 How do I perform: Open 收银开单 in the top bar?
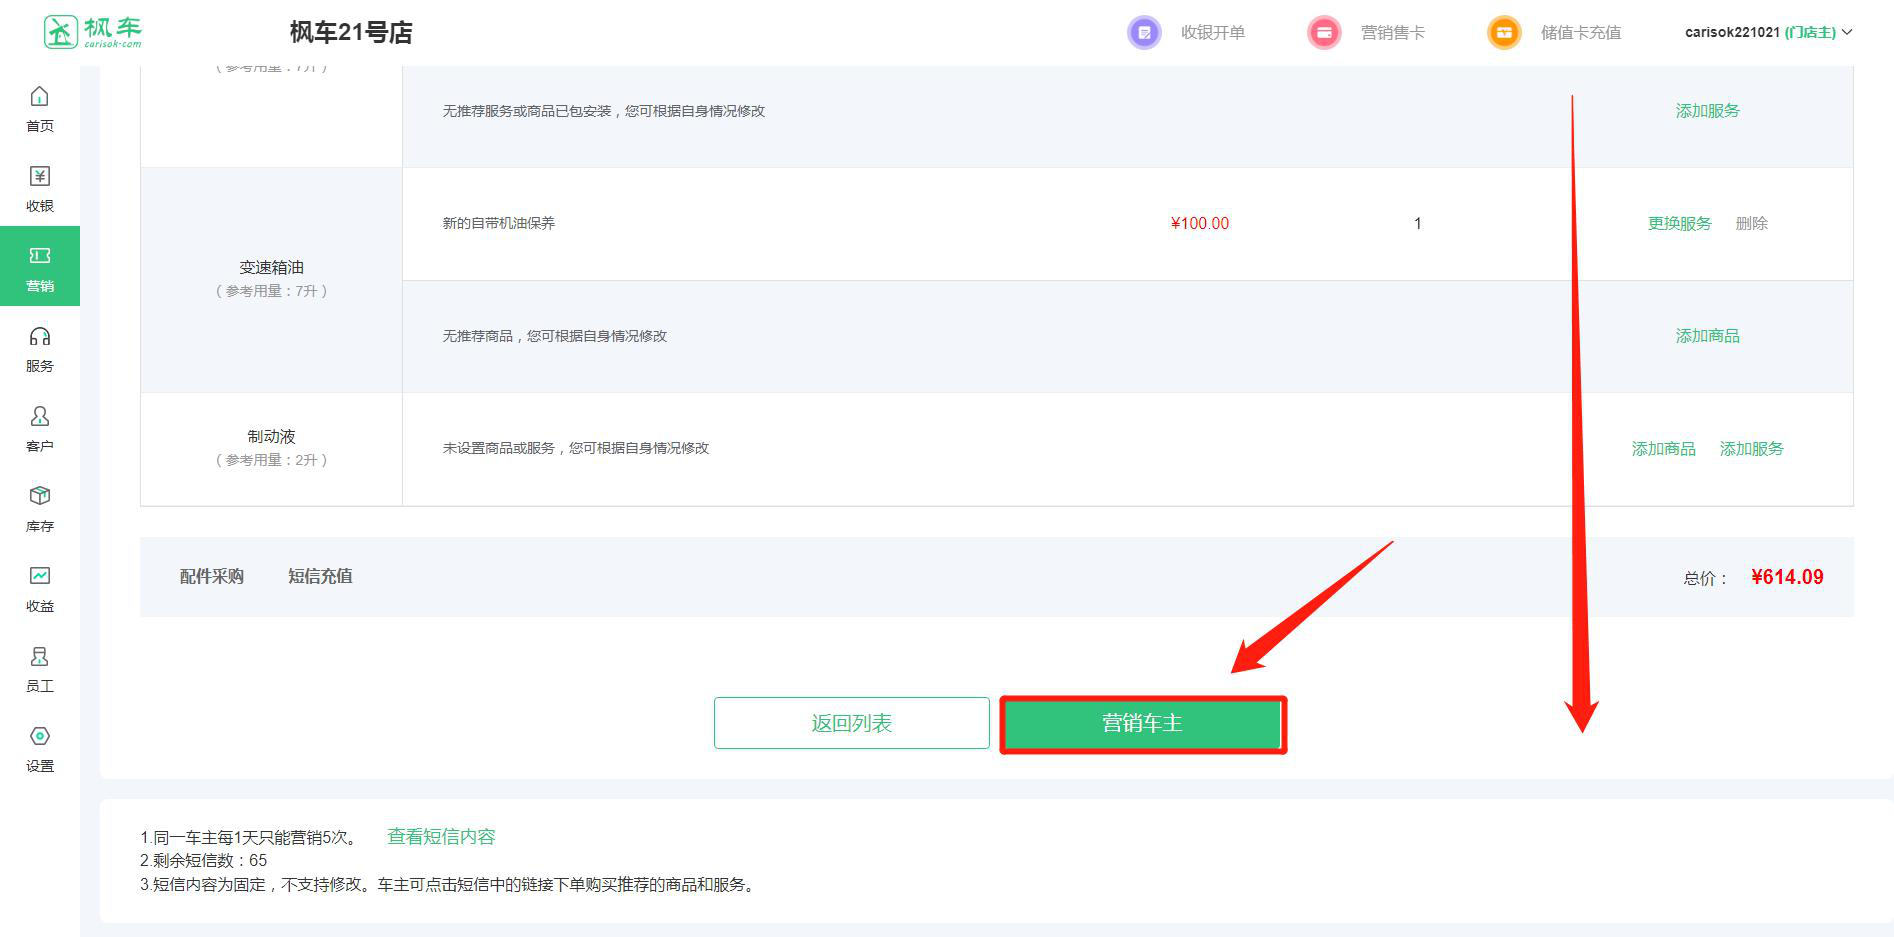1213,32
